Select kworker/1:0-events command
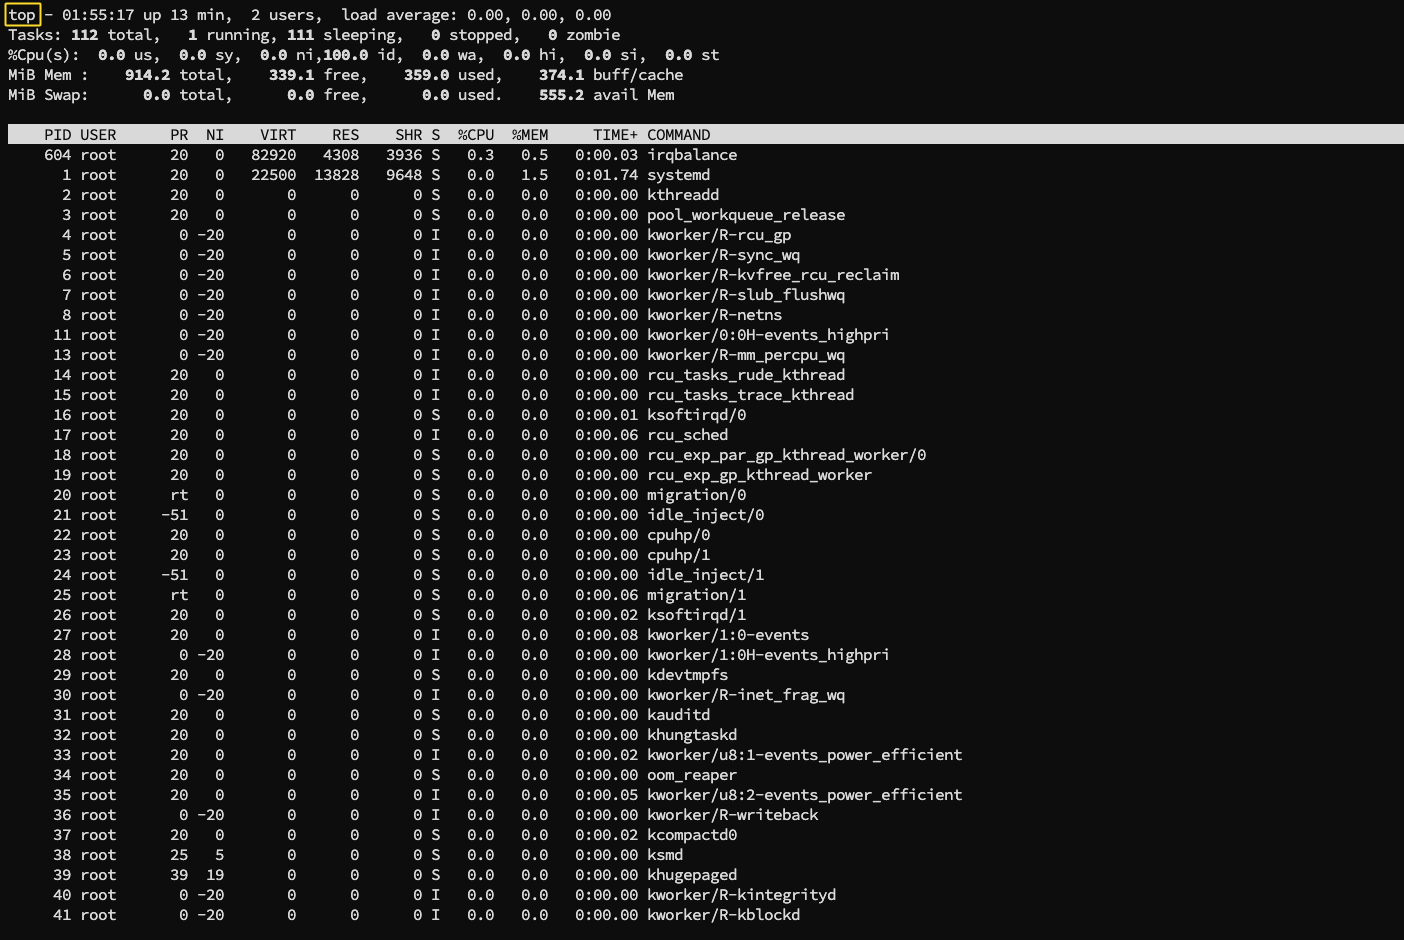Image resolution: width=1404 pixels, height=940 pixels. [x=728, y=635]
